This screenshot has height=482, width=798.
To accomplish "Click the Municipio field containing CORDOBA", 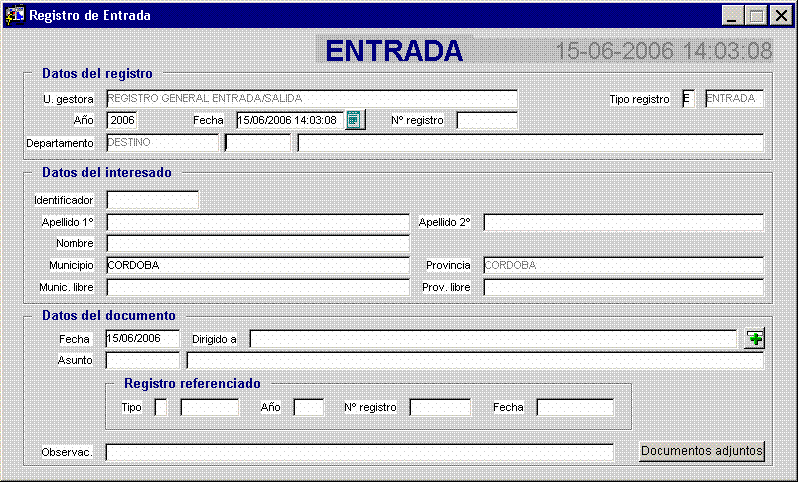I will [258, 265].
